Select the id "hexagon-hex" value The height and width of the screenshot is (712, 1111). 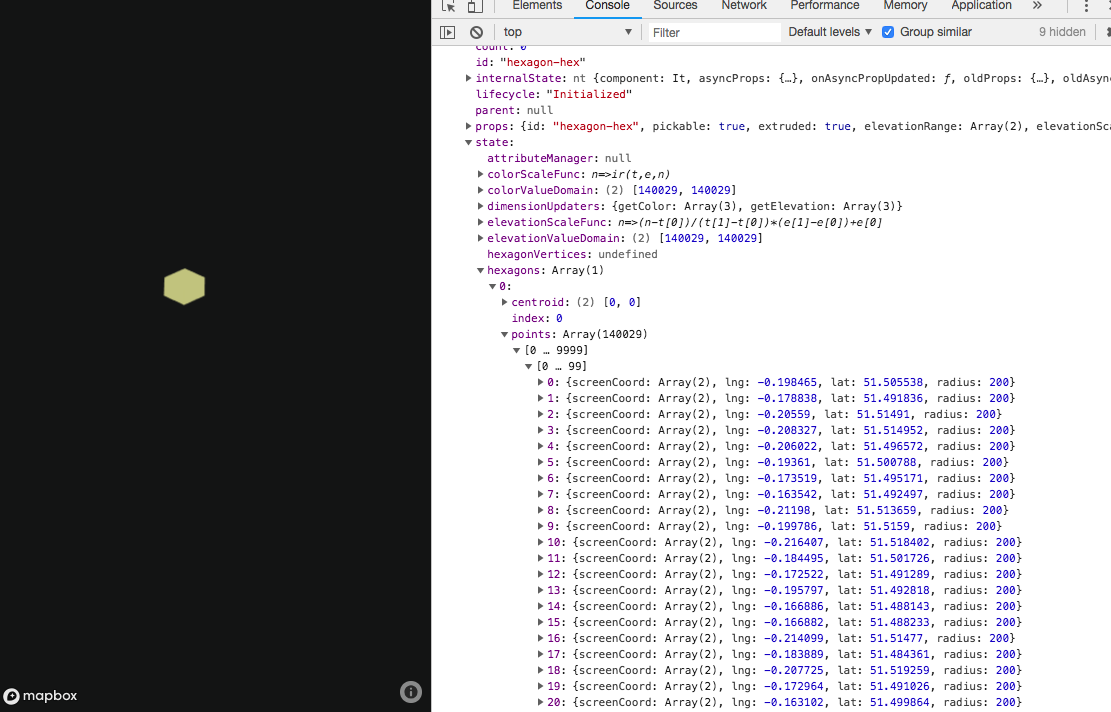pyautogui.click(x=543, y=62)
